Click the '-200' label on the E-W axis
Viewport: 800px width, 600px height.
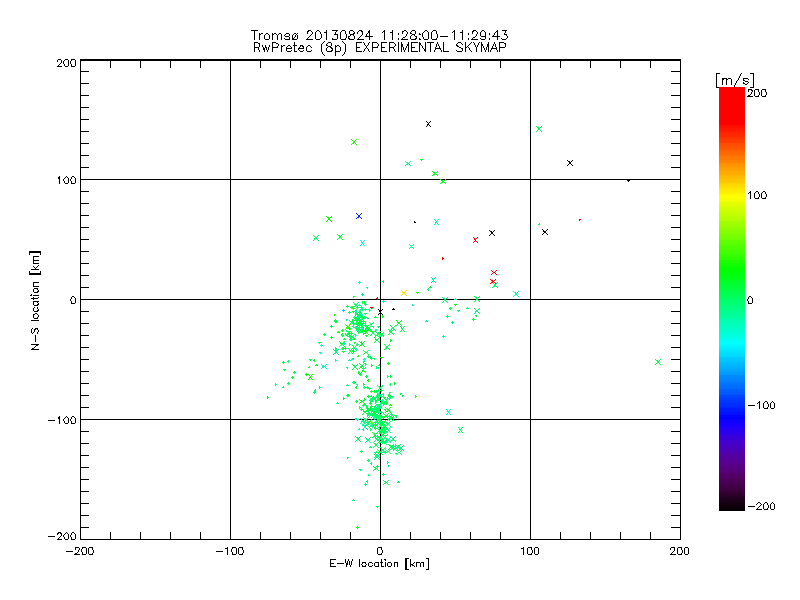(x=80, y=551)
